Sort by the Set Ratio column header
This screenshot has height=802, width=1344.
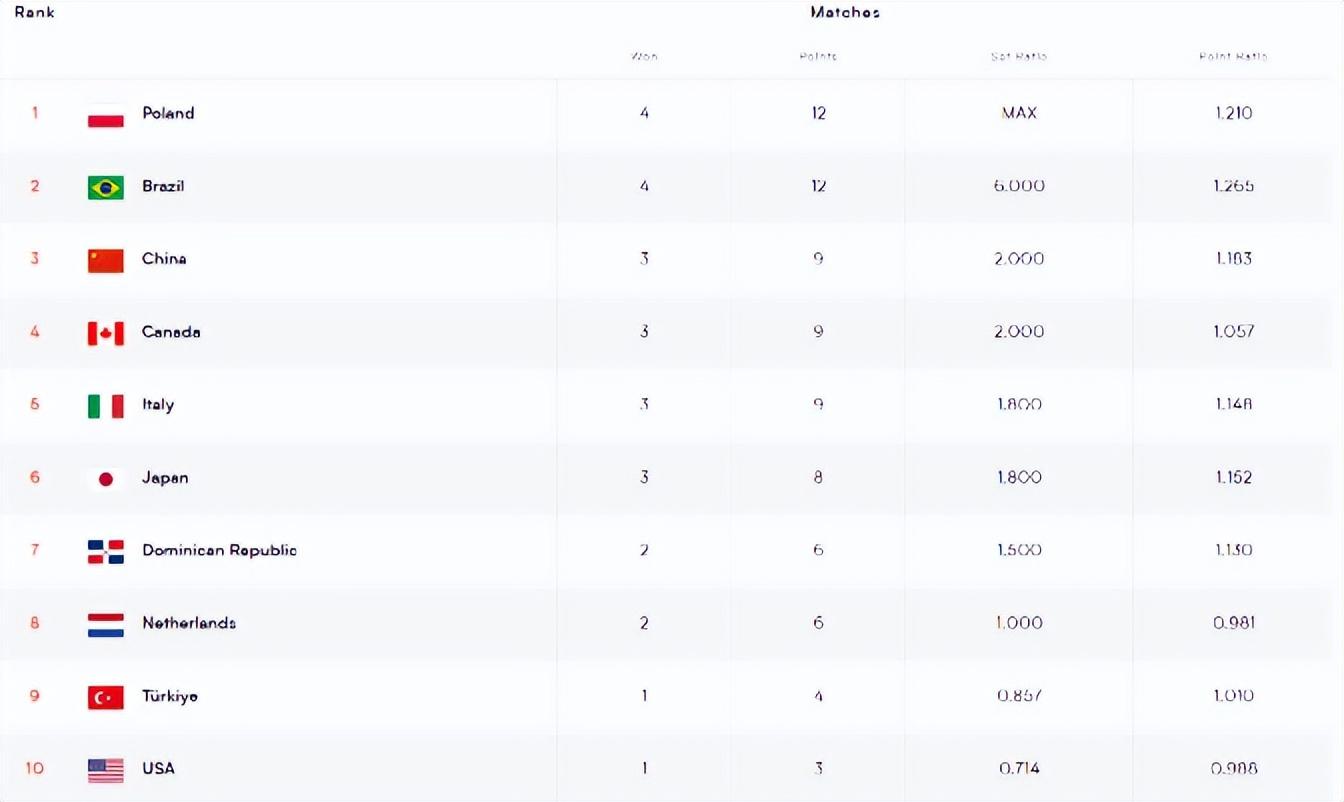pos(1019,56)
